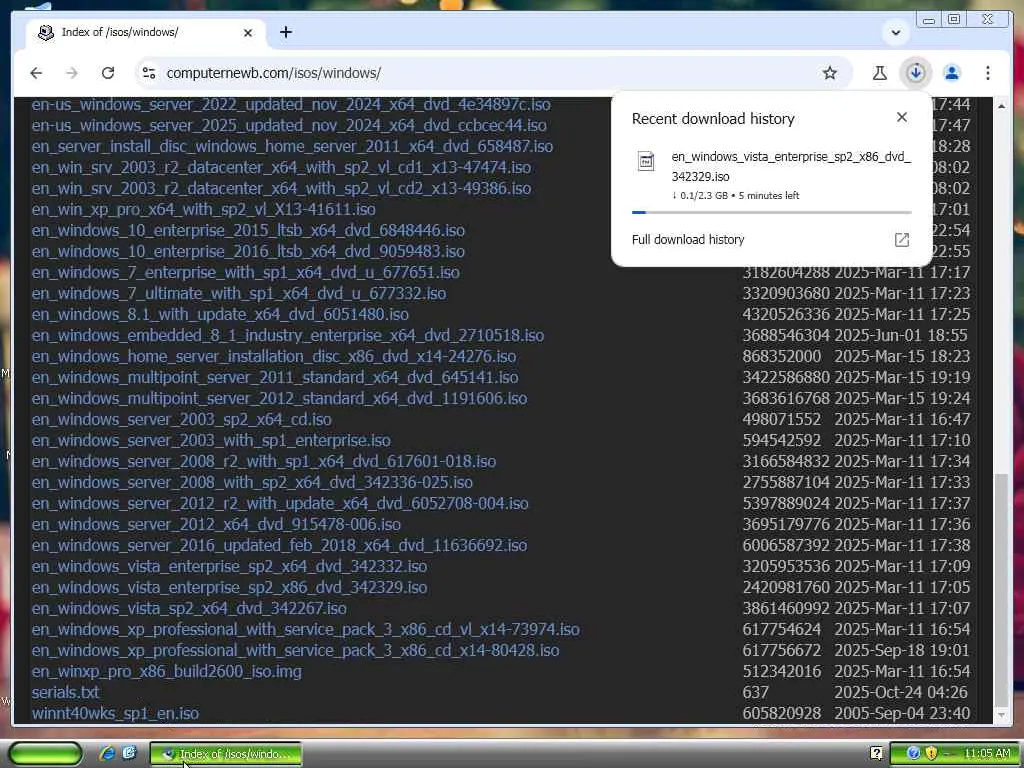Download windows_10_enterprise_2016_ltsb ISO

point(248,251)
